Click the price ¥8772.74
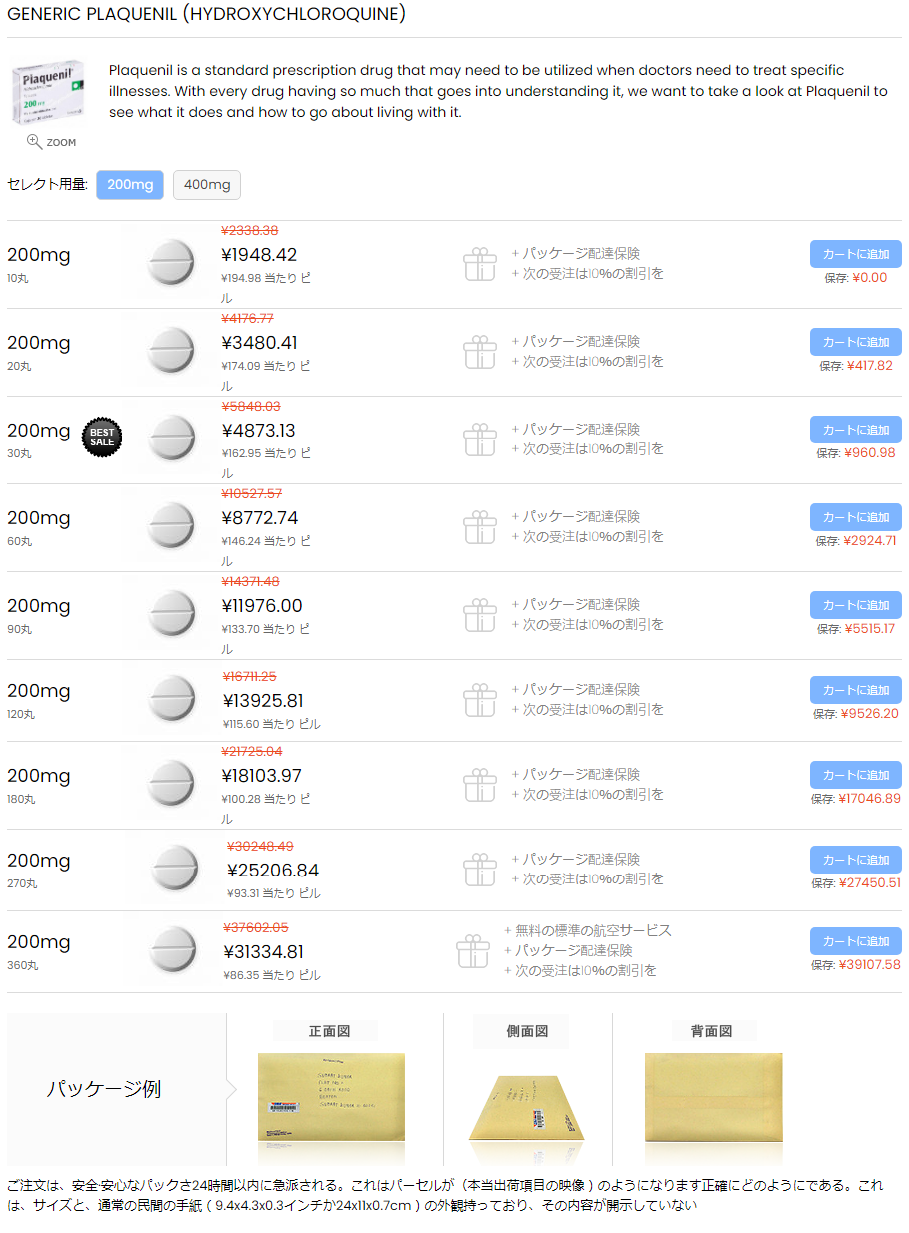This screenshot has height=1233, width=909. (x=260, y=518)
